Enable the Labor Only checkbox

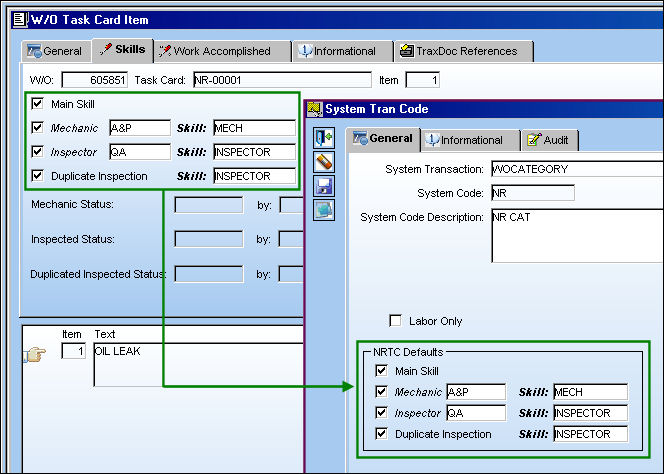click(x=395, y=321)
